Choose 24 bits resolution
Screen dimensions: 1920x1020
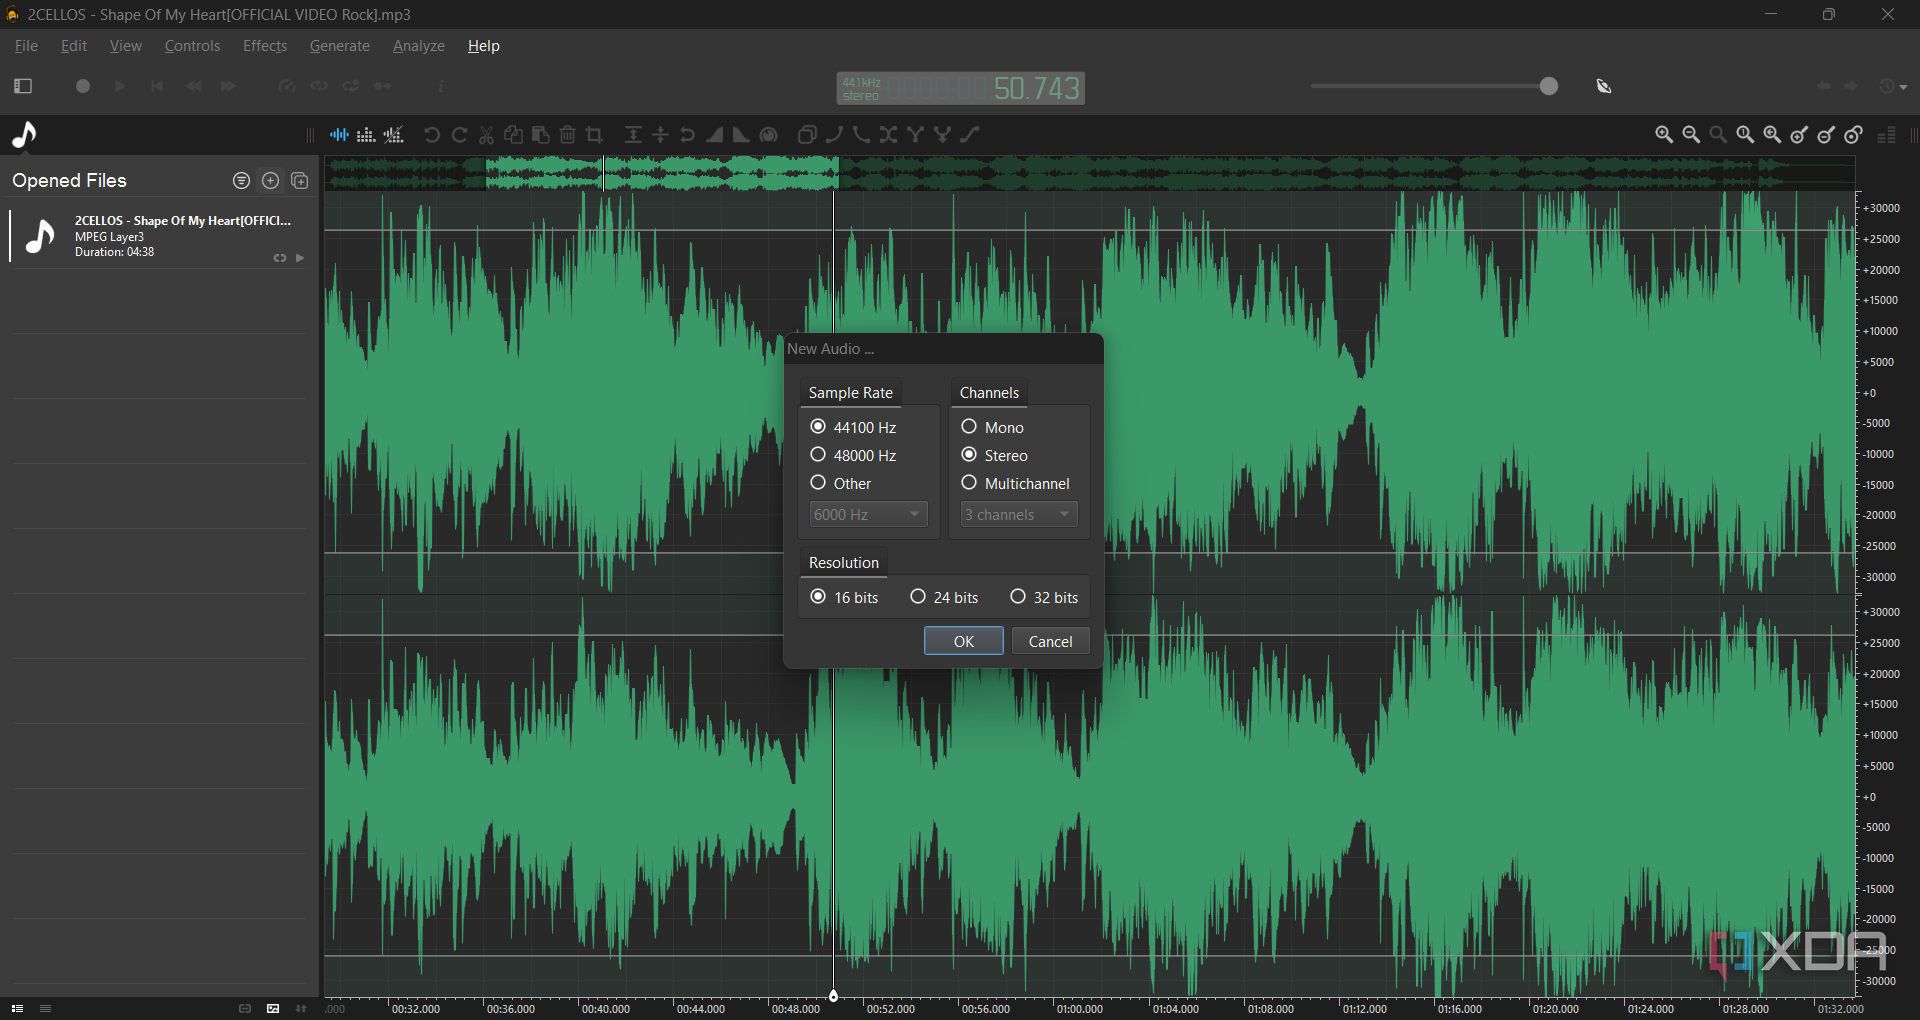944,597
